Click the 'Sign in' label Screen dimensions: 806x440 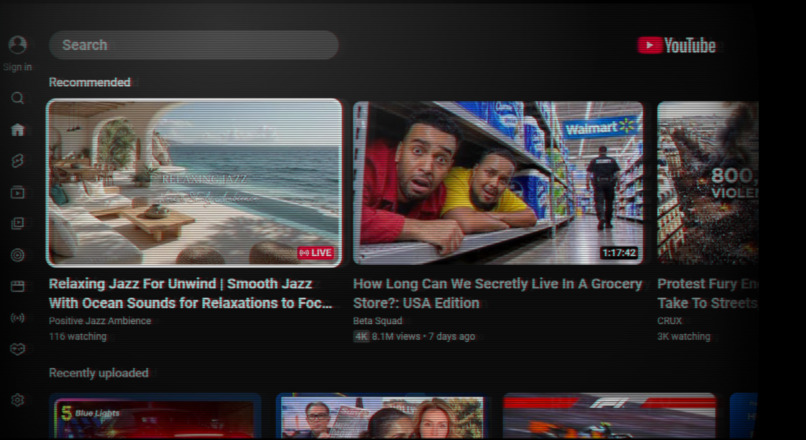pos(17,67)
